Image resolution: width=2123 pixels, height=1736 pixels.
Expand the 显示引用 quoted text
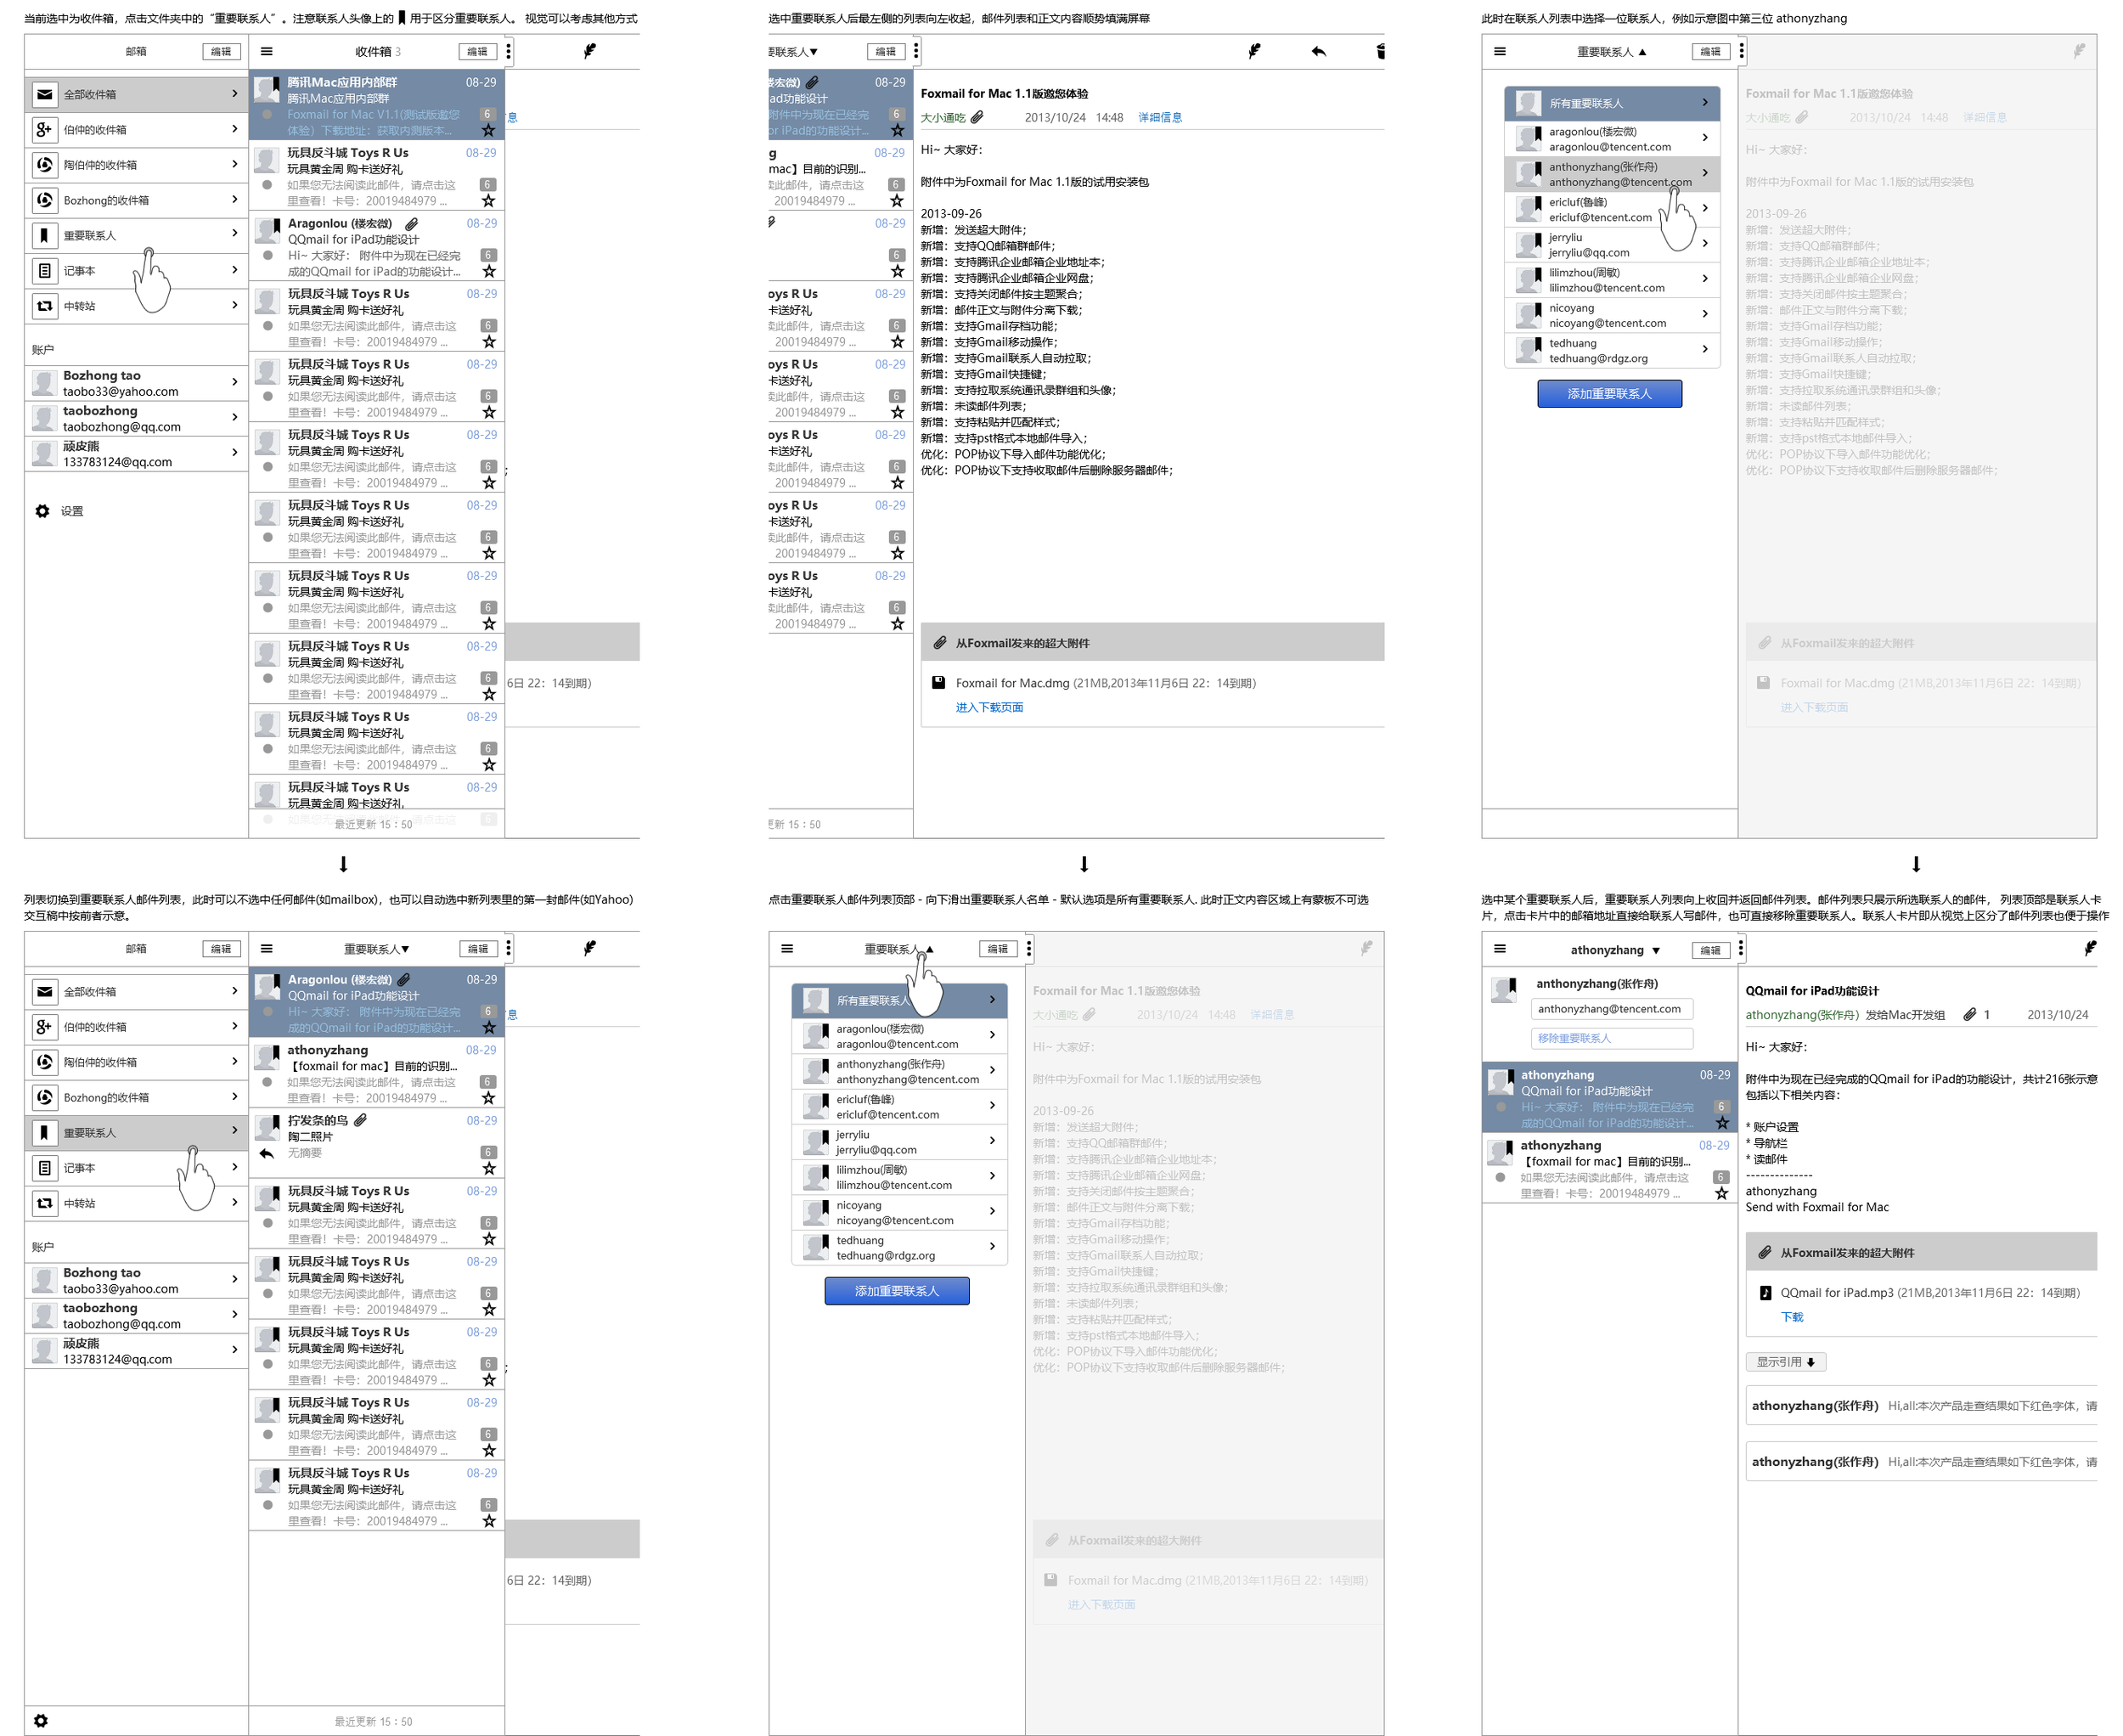(x=1785, y=1362)
